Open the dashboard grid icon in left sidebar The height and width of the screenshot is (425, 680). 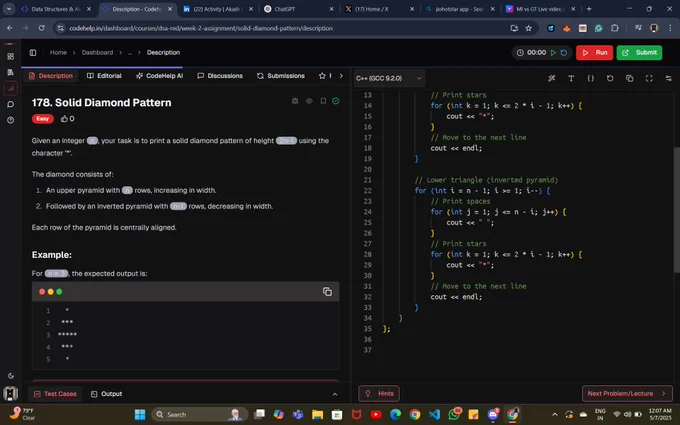[x=10, y=56]
